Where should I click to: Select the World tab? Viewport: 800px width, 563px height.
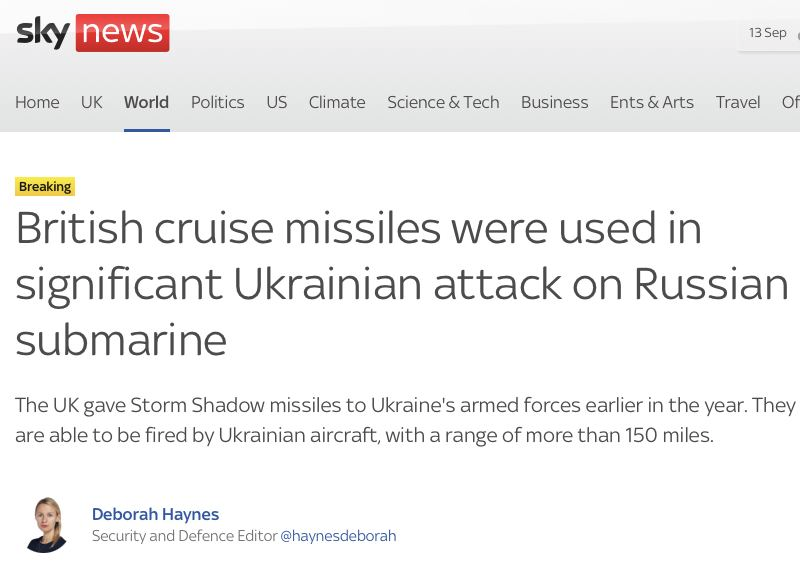[x=146, y=102]
